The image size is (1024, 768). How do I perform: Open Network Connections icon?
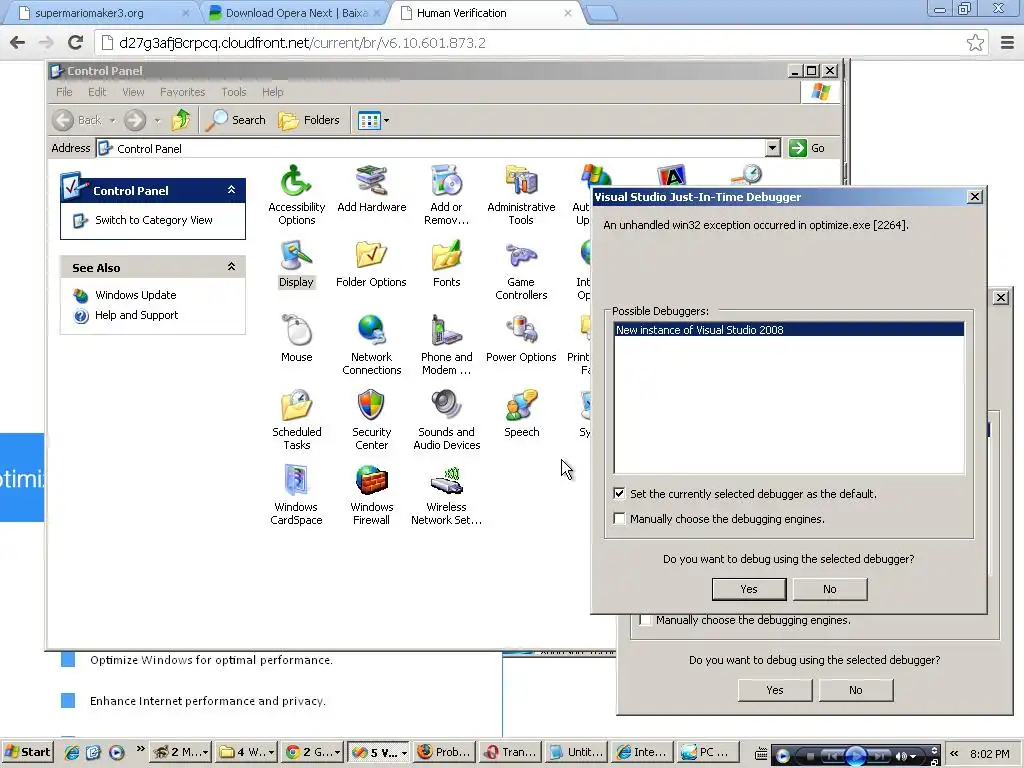coord(372,345)
